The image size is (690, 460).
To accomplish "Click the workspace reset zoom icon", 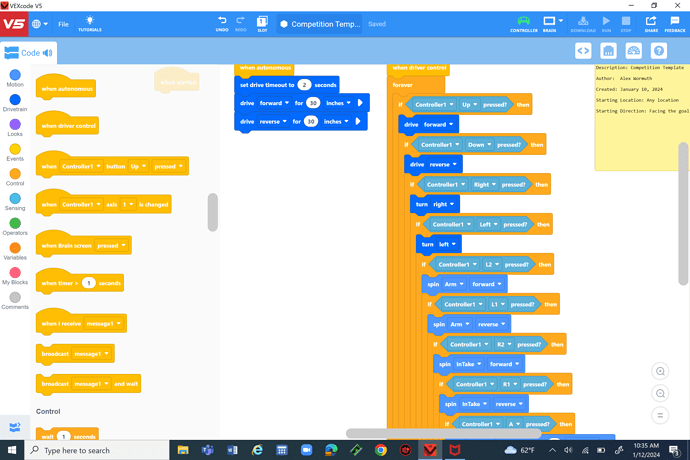I will [660, 415].
